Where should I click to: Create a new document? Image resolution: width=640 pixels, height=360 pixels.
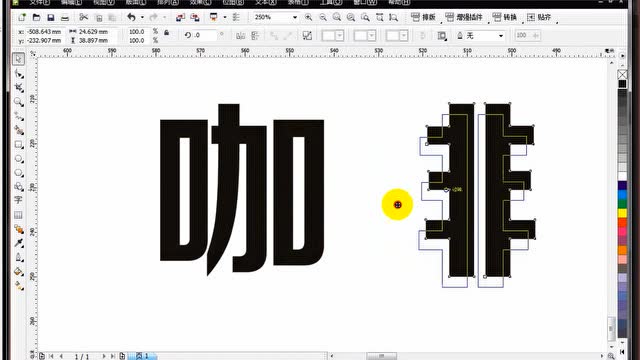click(22, 18)
